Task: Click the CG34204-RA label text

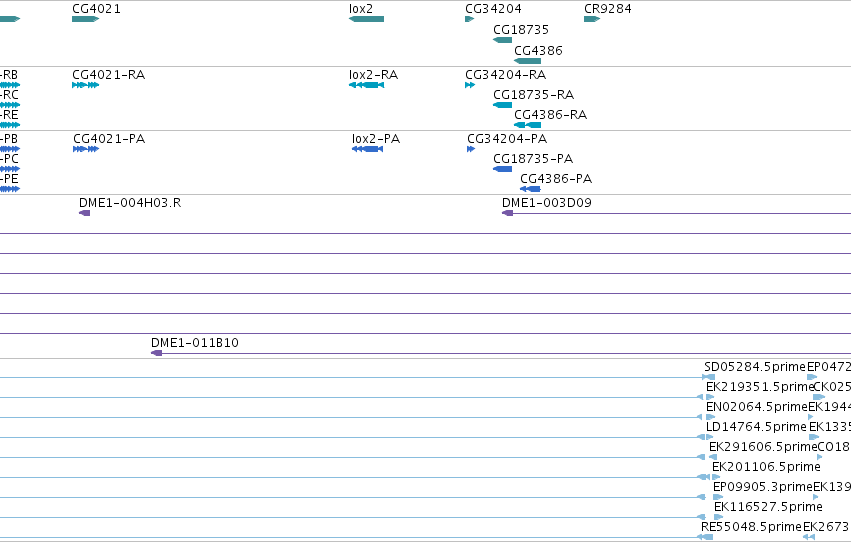Action: click(x=506, y=74)
